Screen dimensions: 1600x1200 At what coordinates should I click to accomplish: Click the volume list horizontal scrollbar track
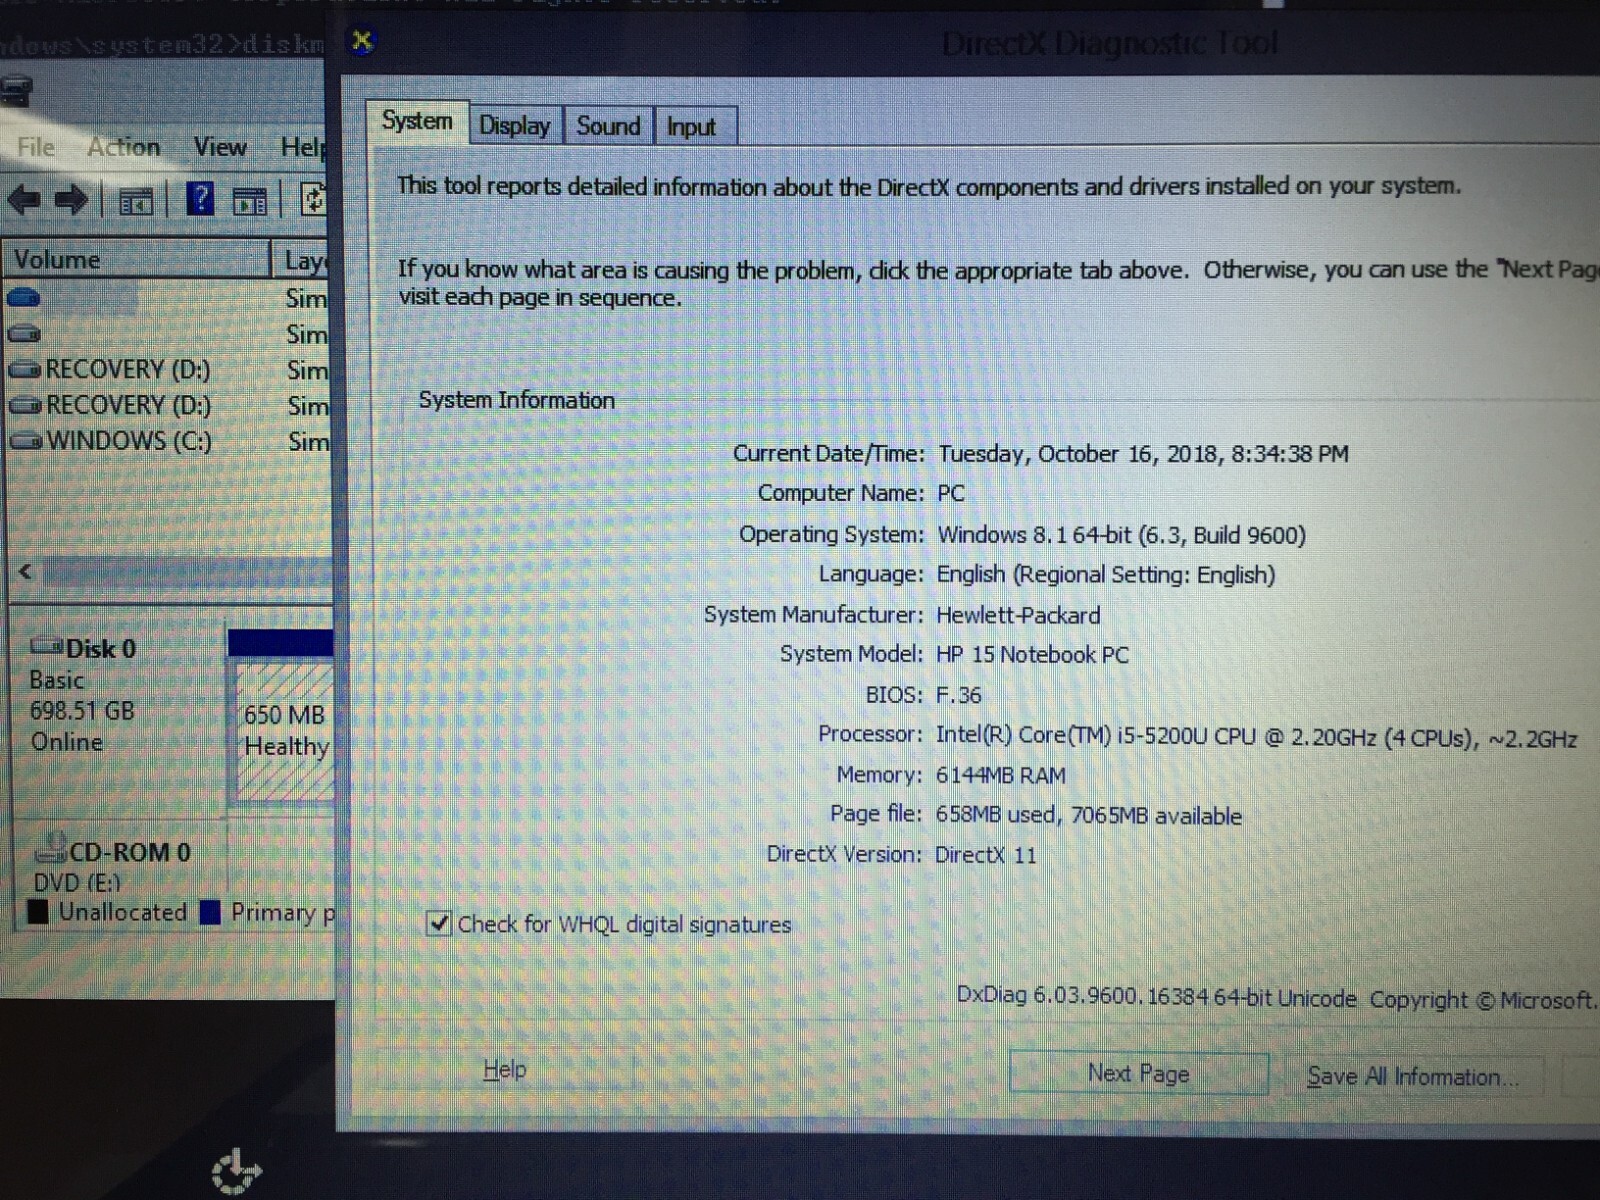(187, 572)
